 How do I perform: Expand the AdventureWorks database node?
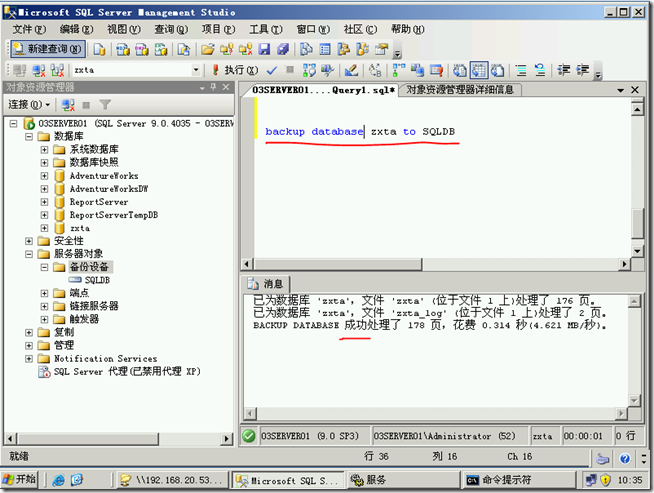coord(44,176)
